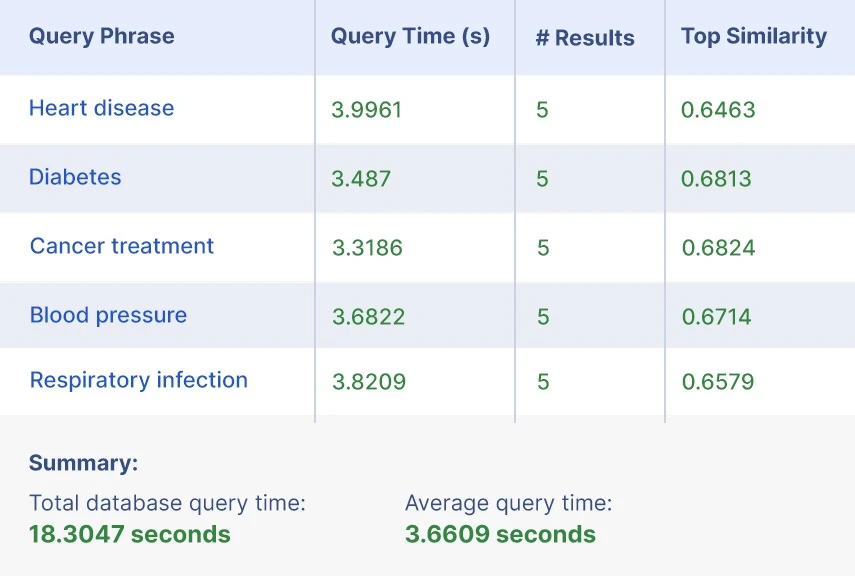Sort by the Query Time (s) header
The height and width of the screenshot is (576, 855).
(410, 37)
